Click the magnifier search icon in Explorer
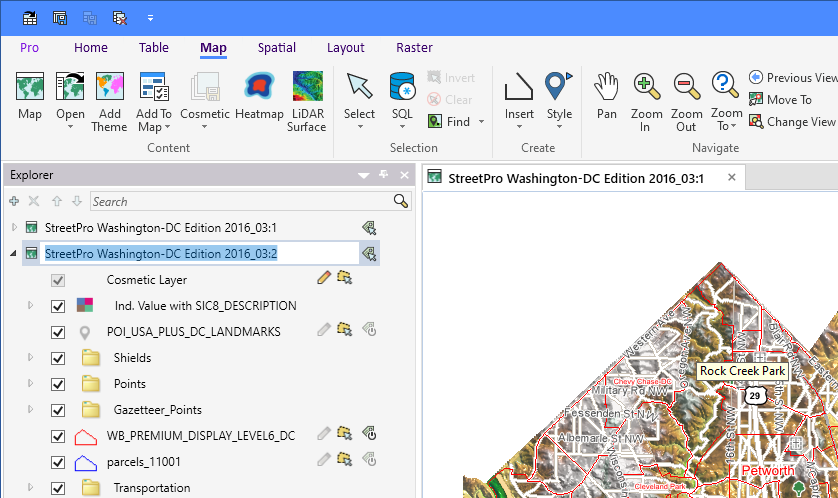 [x=400, y=201]
